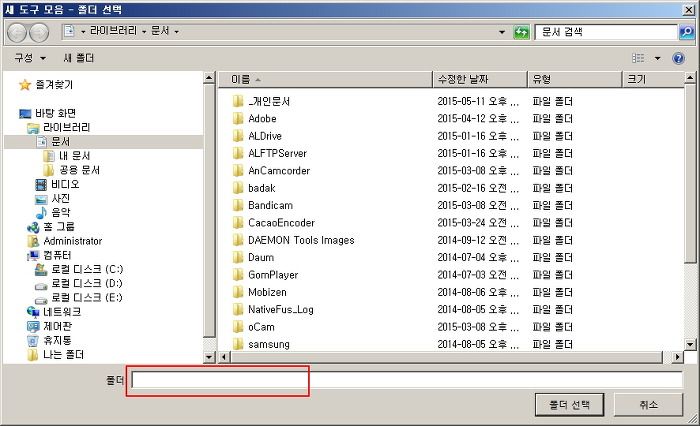The height and width of the screenshot is (426, 700).
Task: Click in the 문서 검색 search box
Action: click(606, 32)
